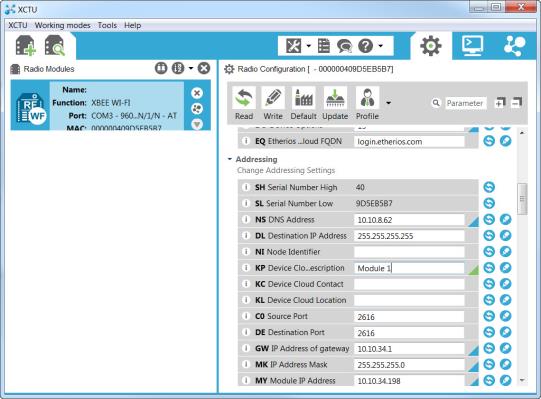The image size is (541, 399).
Task: Open the feedback chat bubbles icon
Action: coord(344,46)
